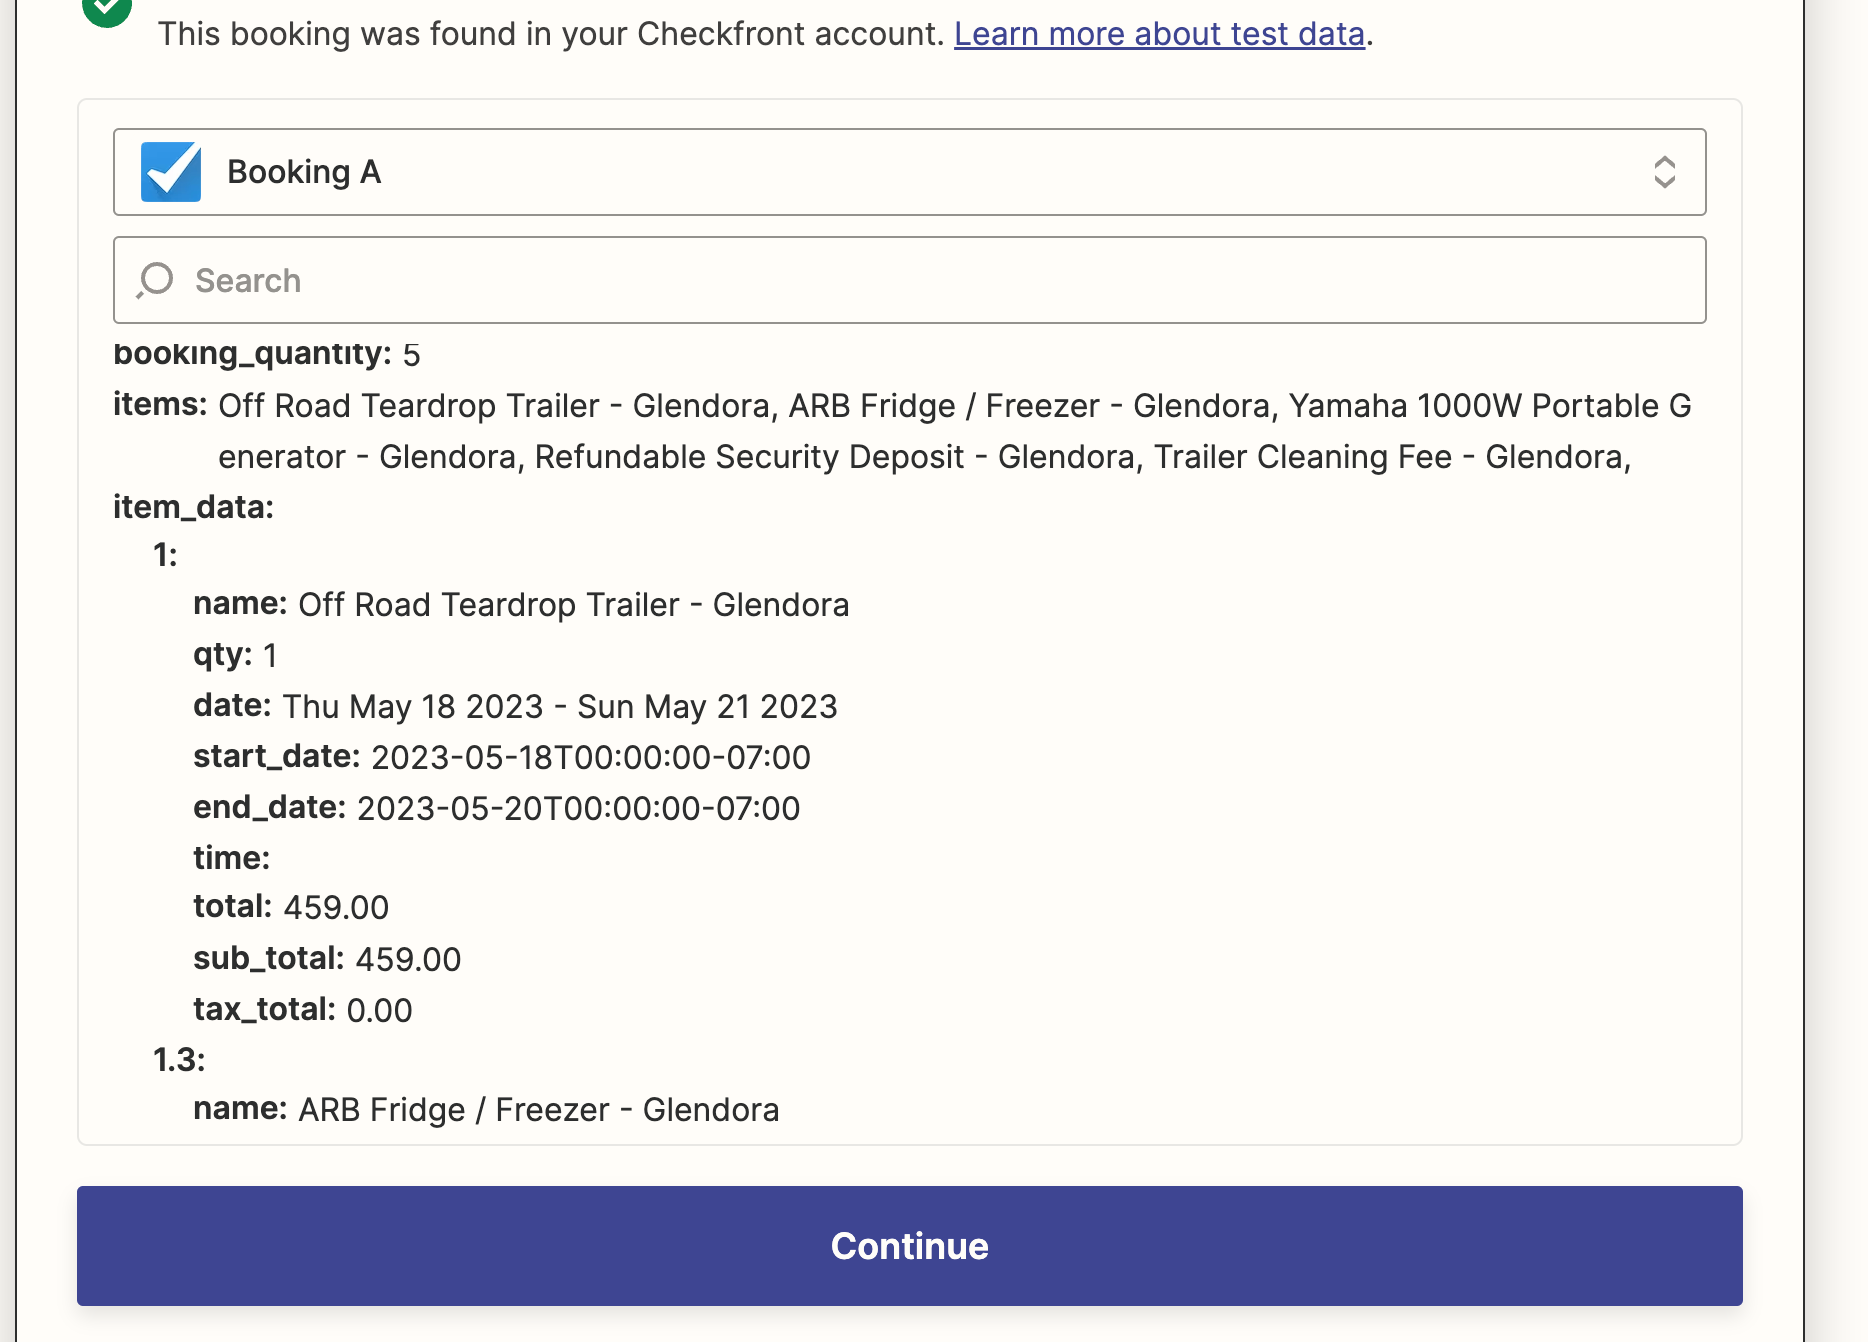Click the end_date field row
The width and height of the screenshot is (1868, 1342).
(497, 808)
